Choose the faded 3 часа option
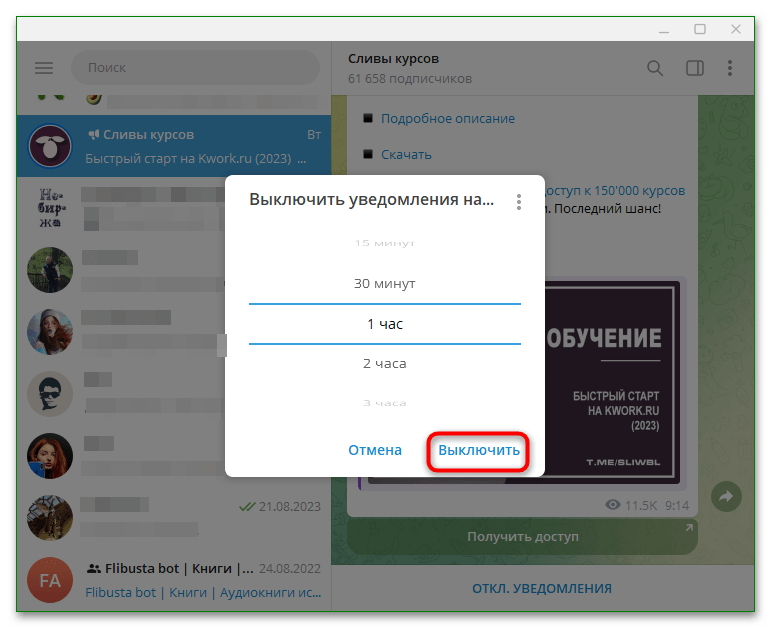 (385, 403)
